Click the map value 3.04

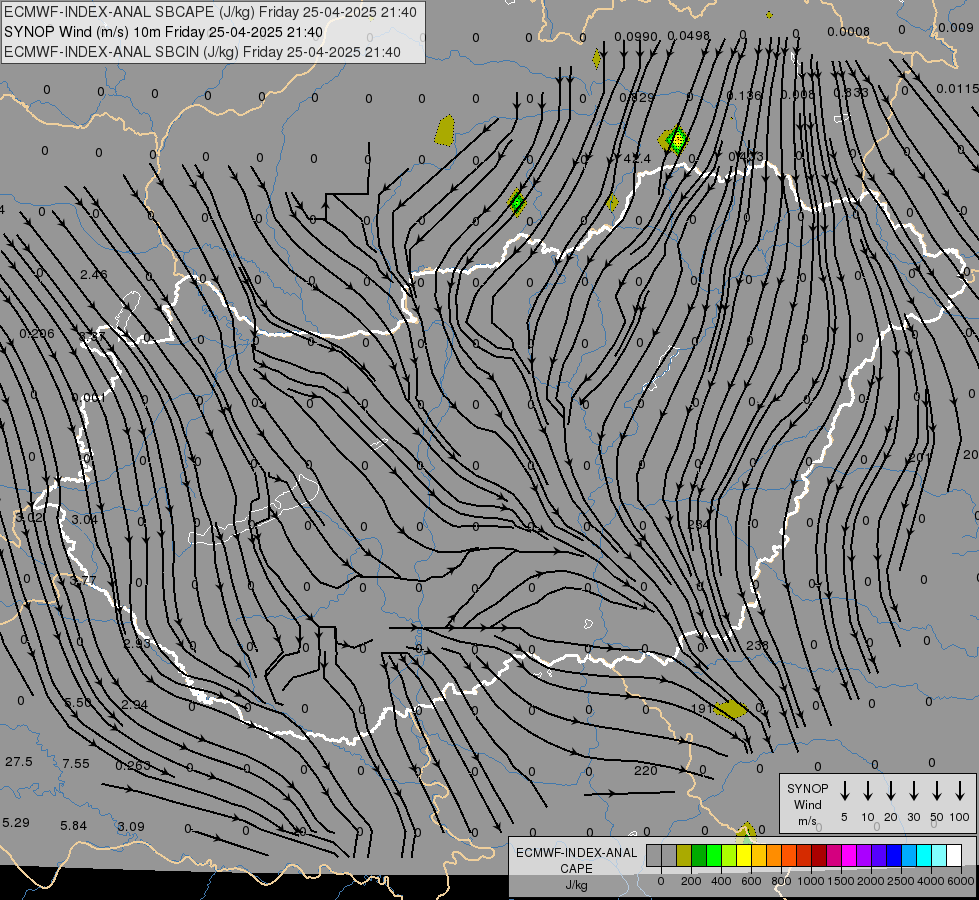coord(84,520)
